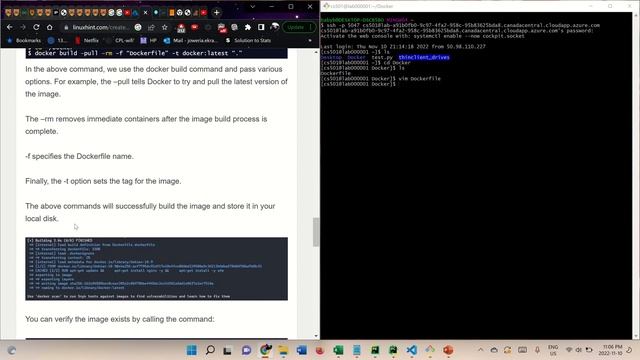The width and height of the screenshot is (640, 360).
Task: Share this page via toolbar share icon
Action: click(x=151, y=27)
